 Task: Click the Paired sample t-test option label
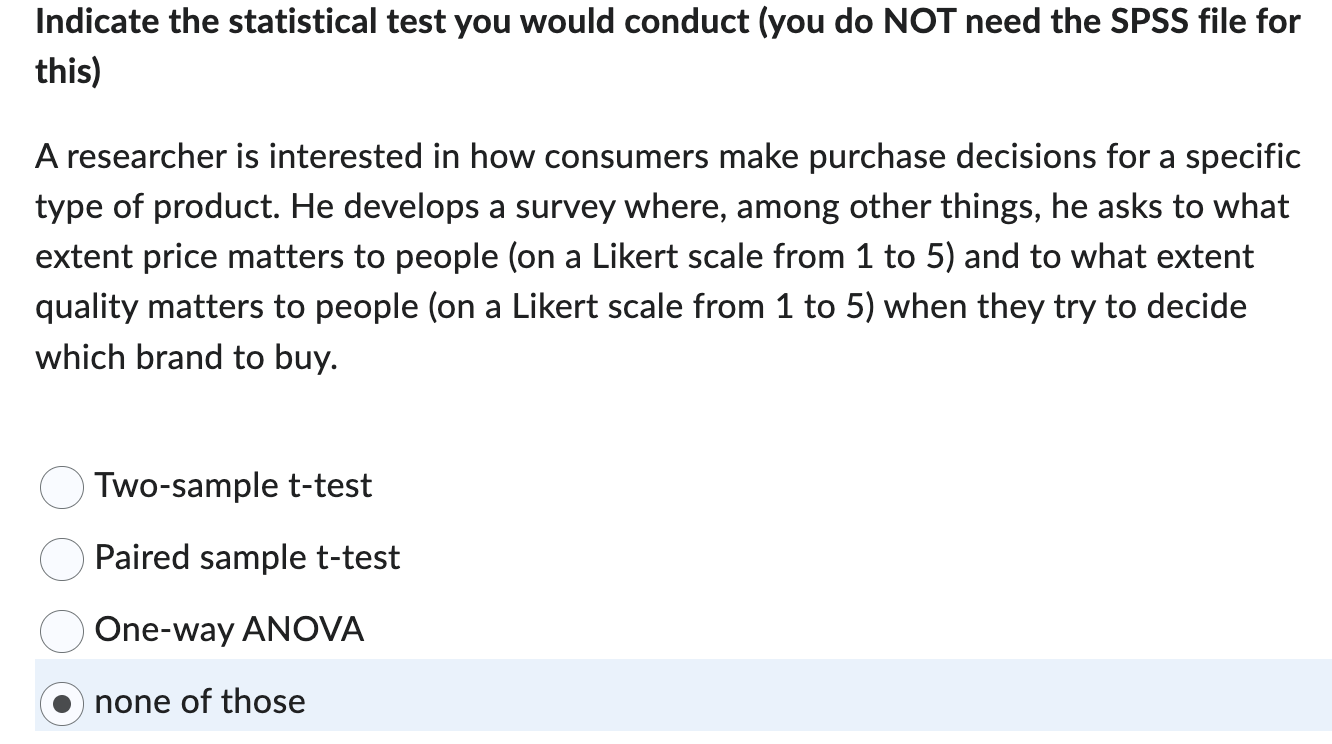[247, 559]
